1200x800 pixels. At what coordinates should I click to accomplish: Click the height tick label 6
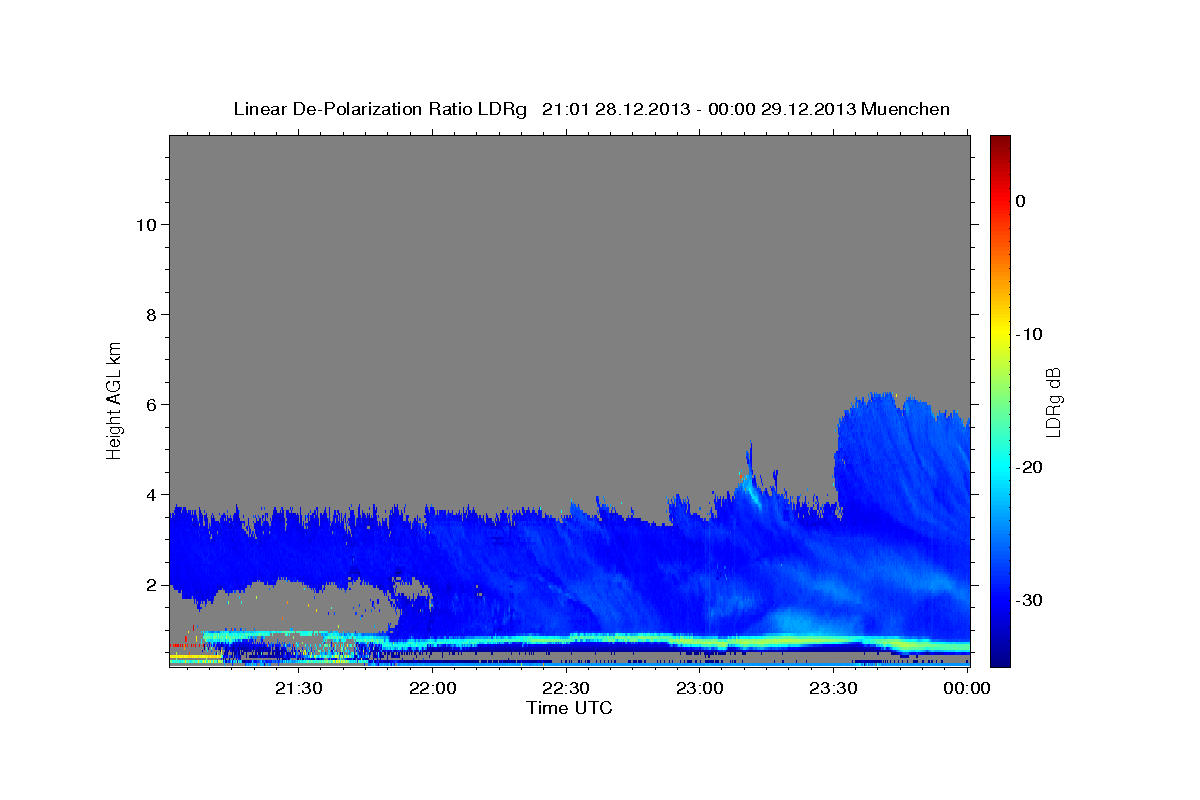coord(150,404)
